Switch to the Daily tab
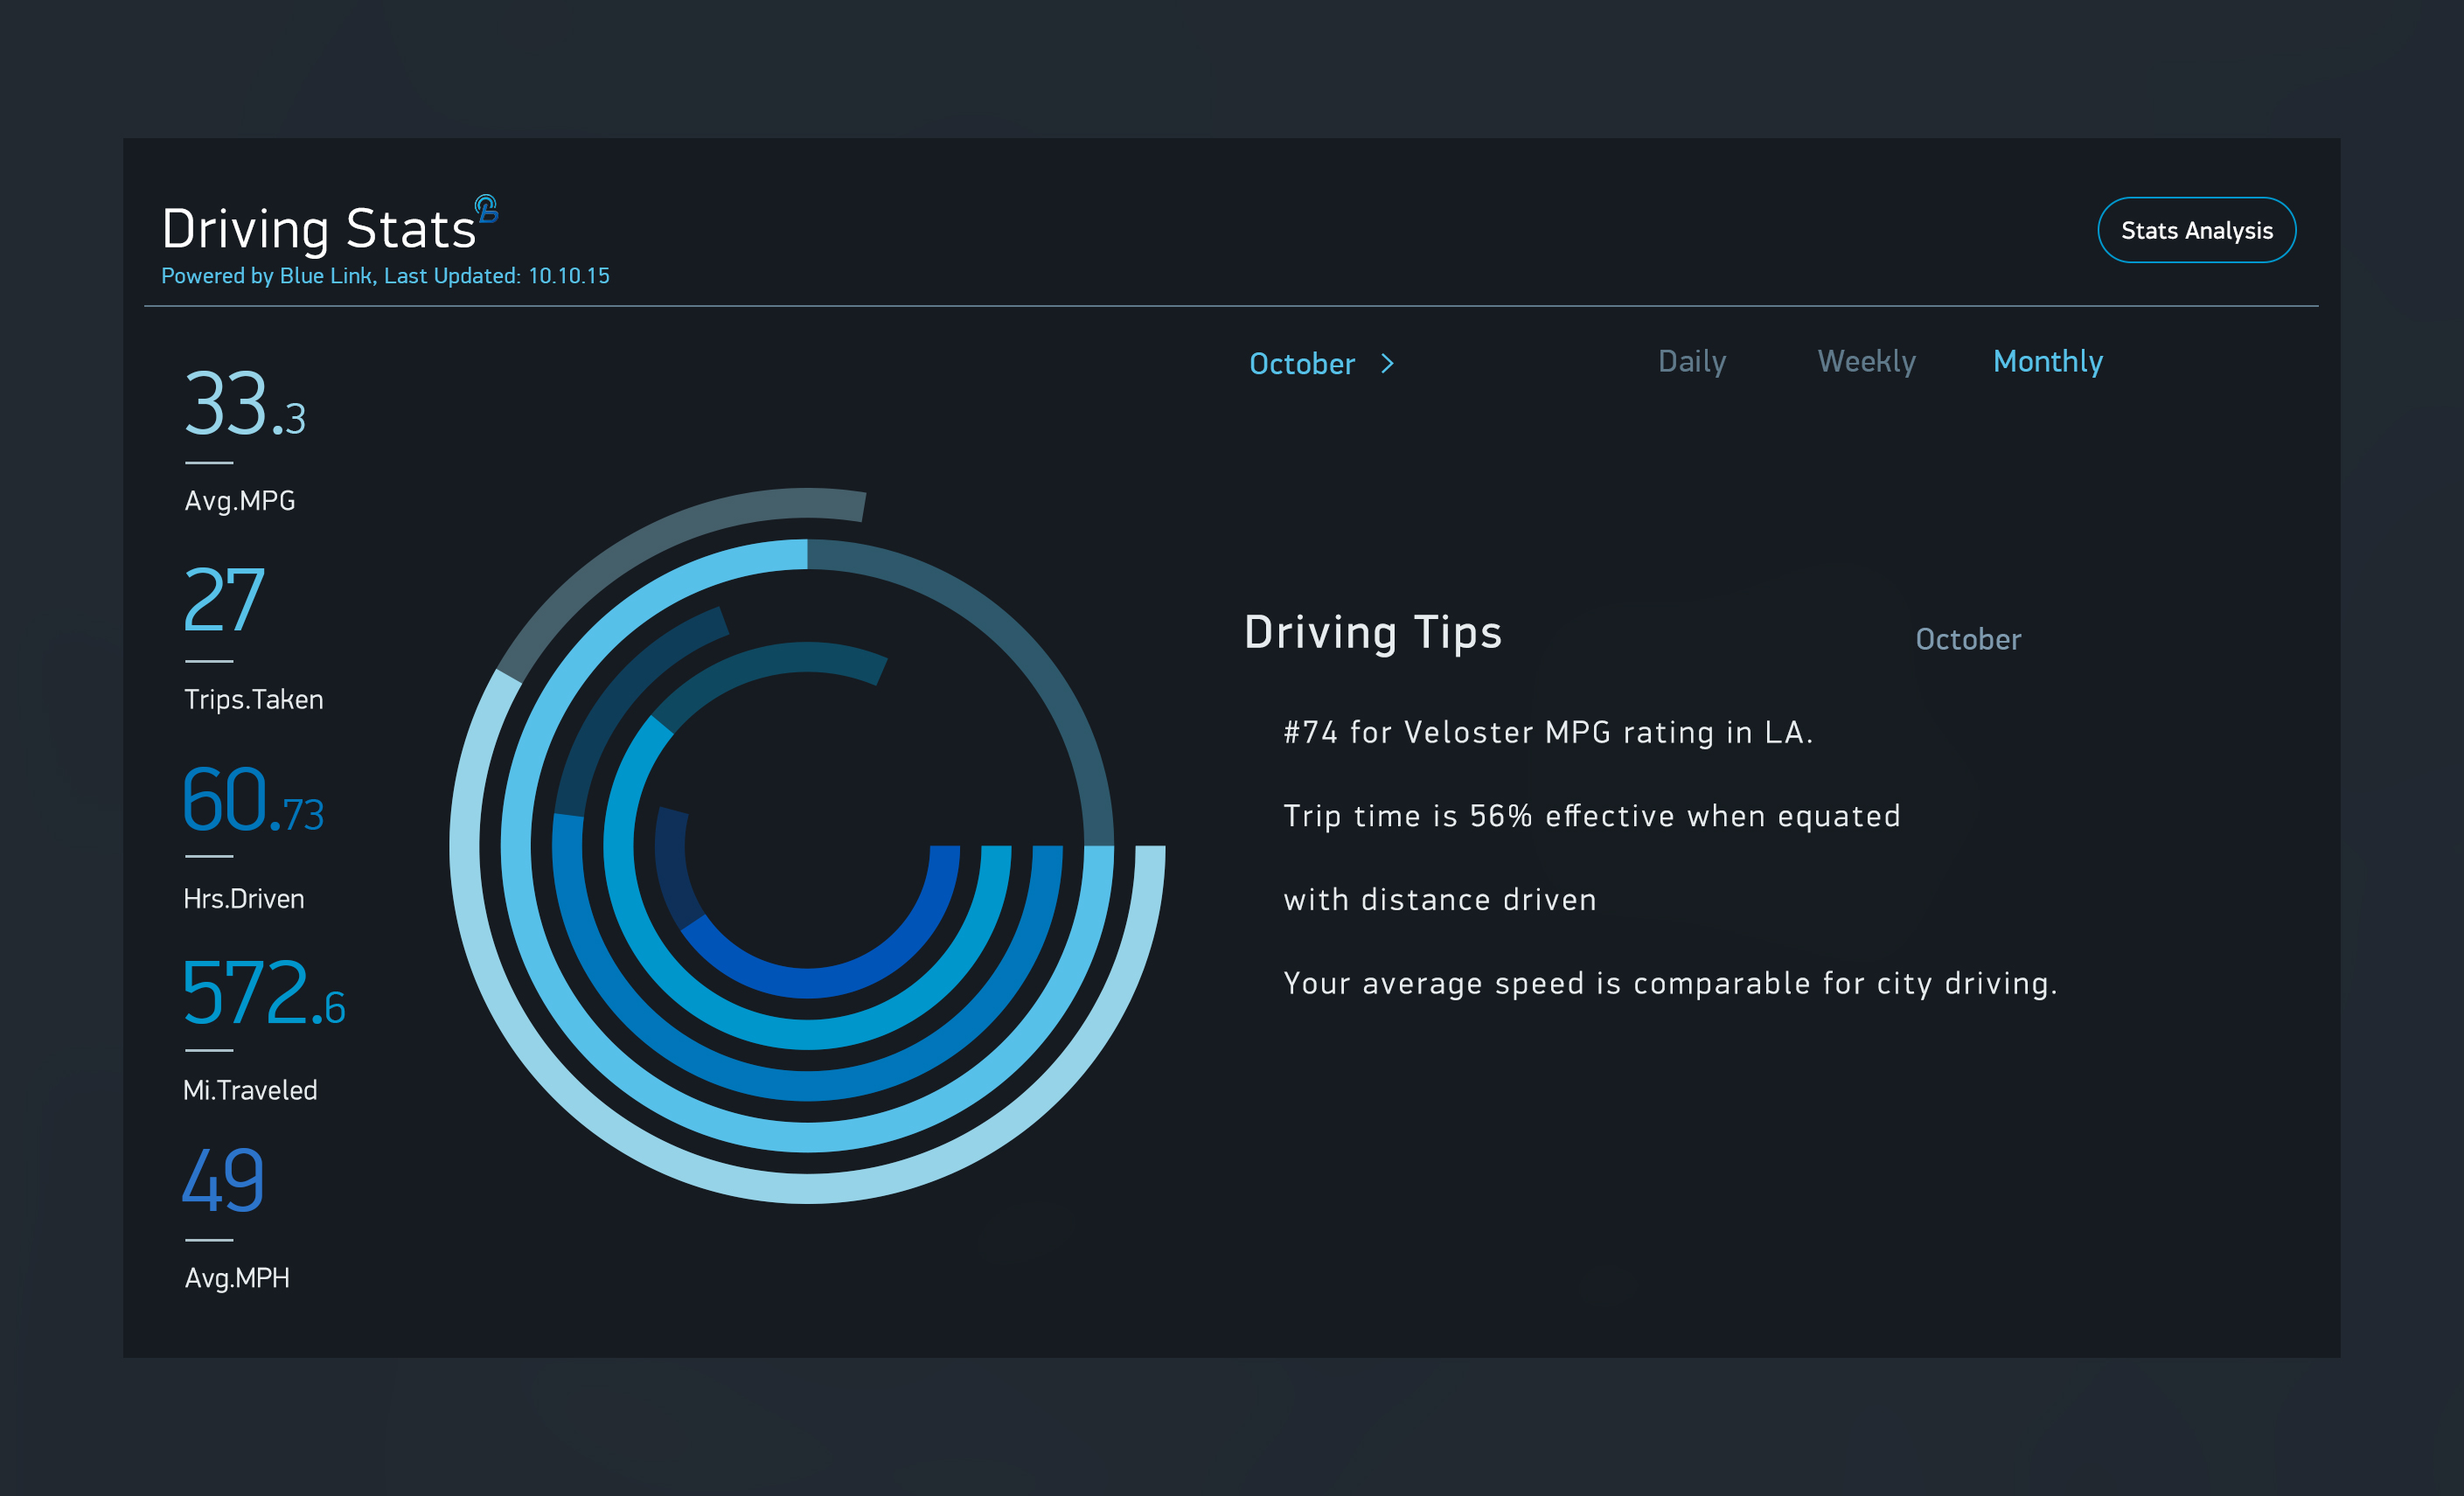This screenshot has height=1496, width=2464. tap(1692, 362)
